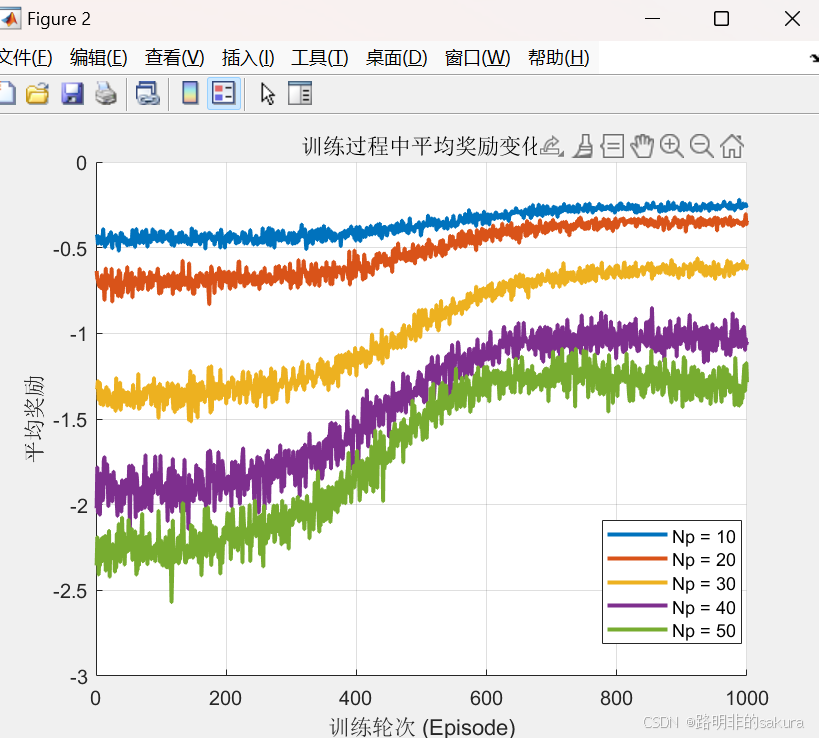Image resolution: width=819 pixels, height=738 pixels.
Task: Click the x-axis tick label 600
Action: pyautogui.click(x=486, y=698)
